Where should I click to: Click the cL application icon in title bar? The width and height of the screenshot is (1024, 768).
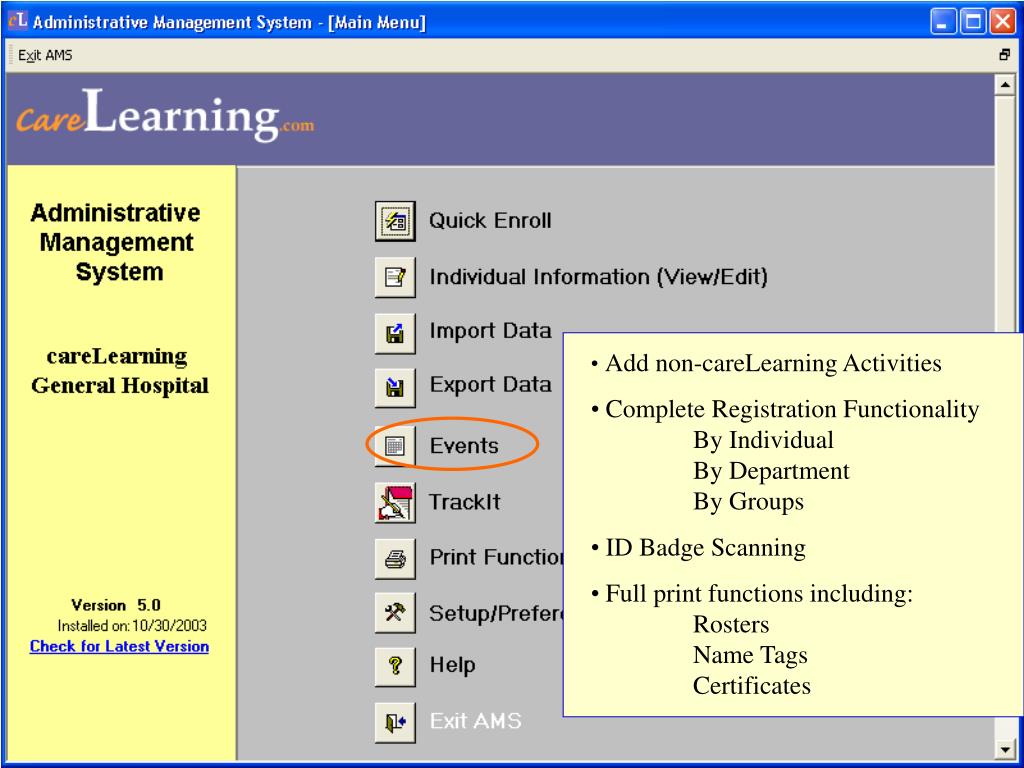[x=18, y=22]
